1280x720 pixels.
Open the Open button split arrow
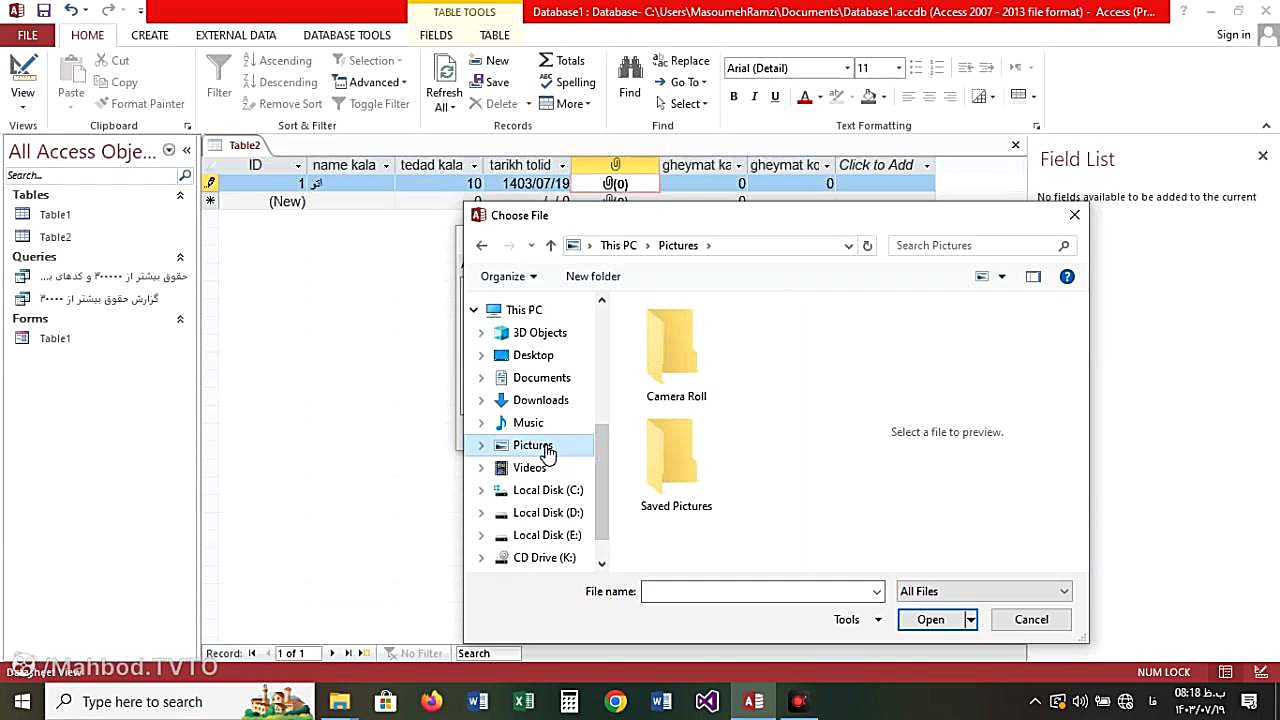click(x=970, y=620)
